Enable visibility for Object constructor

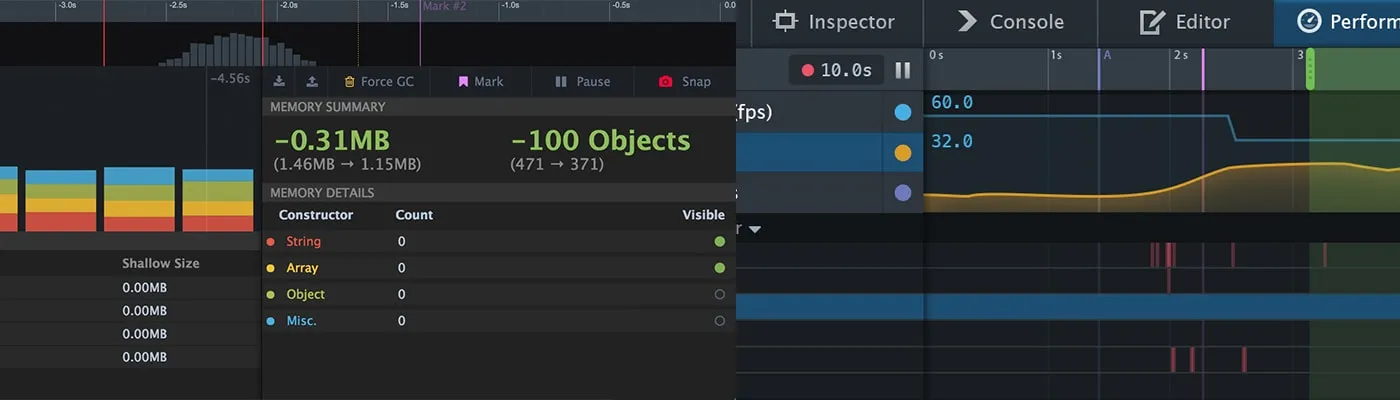click(719, 294)
